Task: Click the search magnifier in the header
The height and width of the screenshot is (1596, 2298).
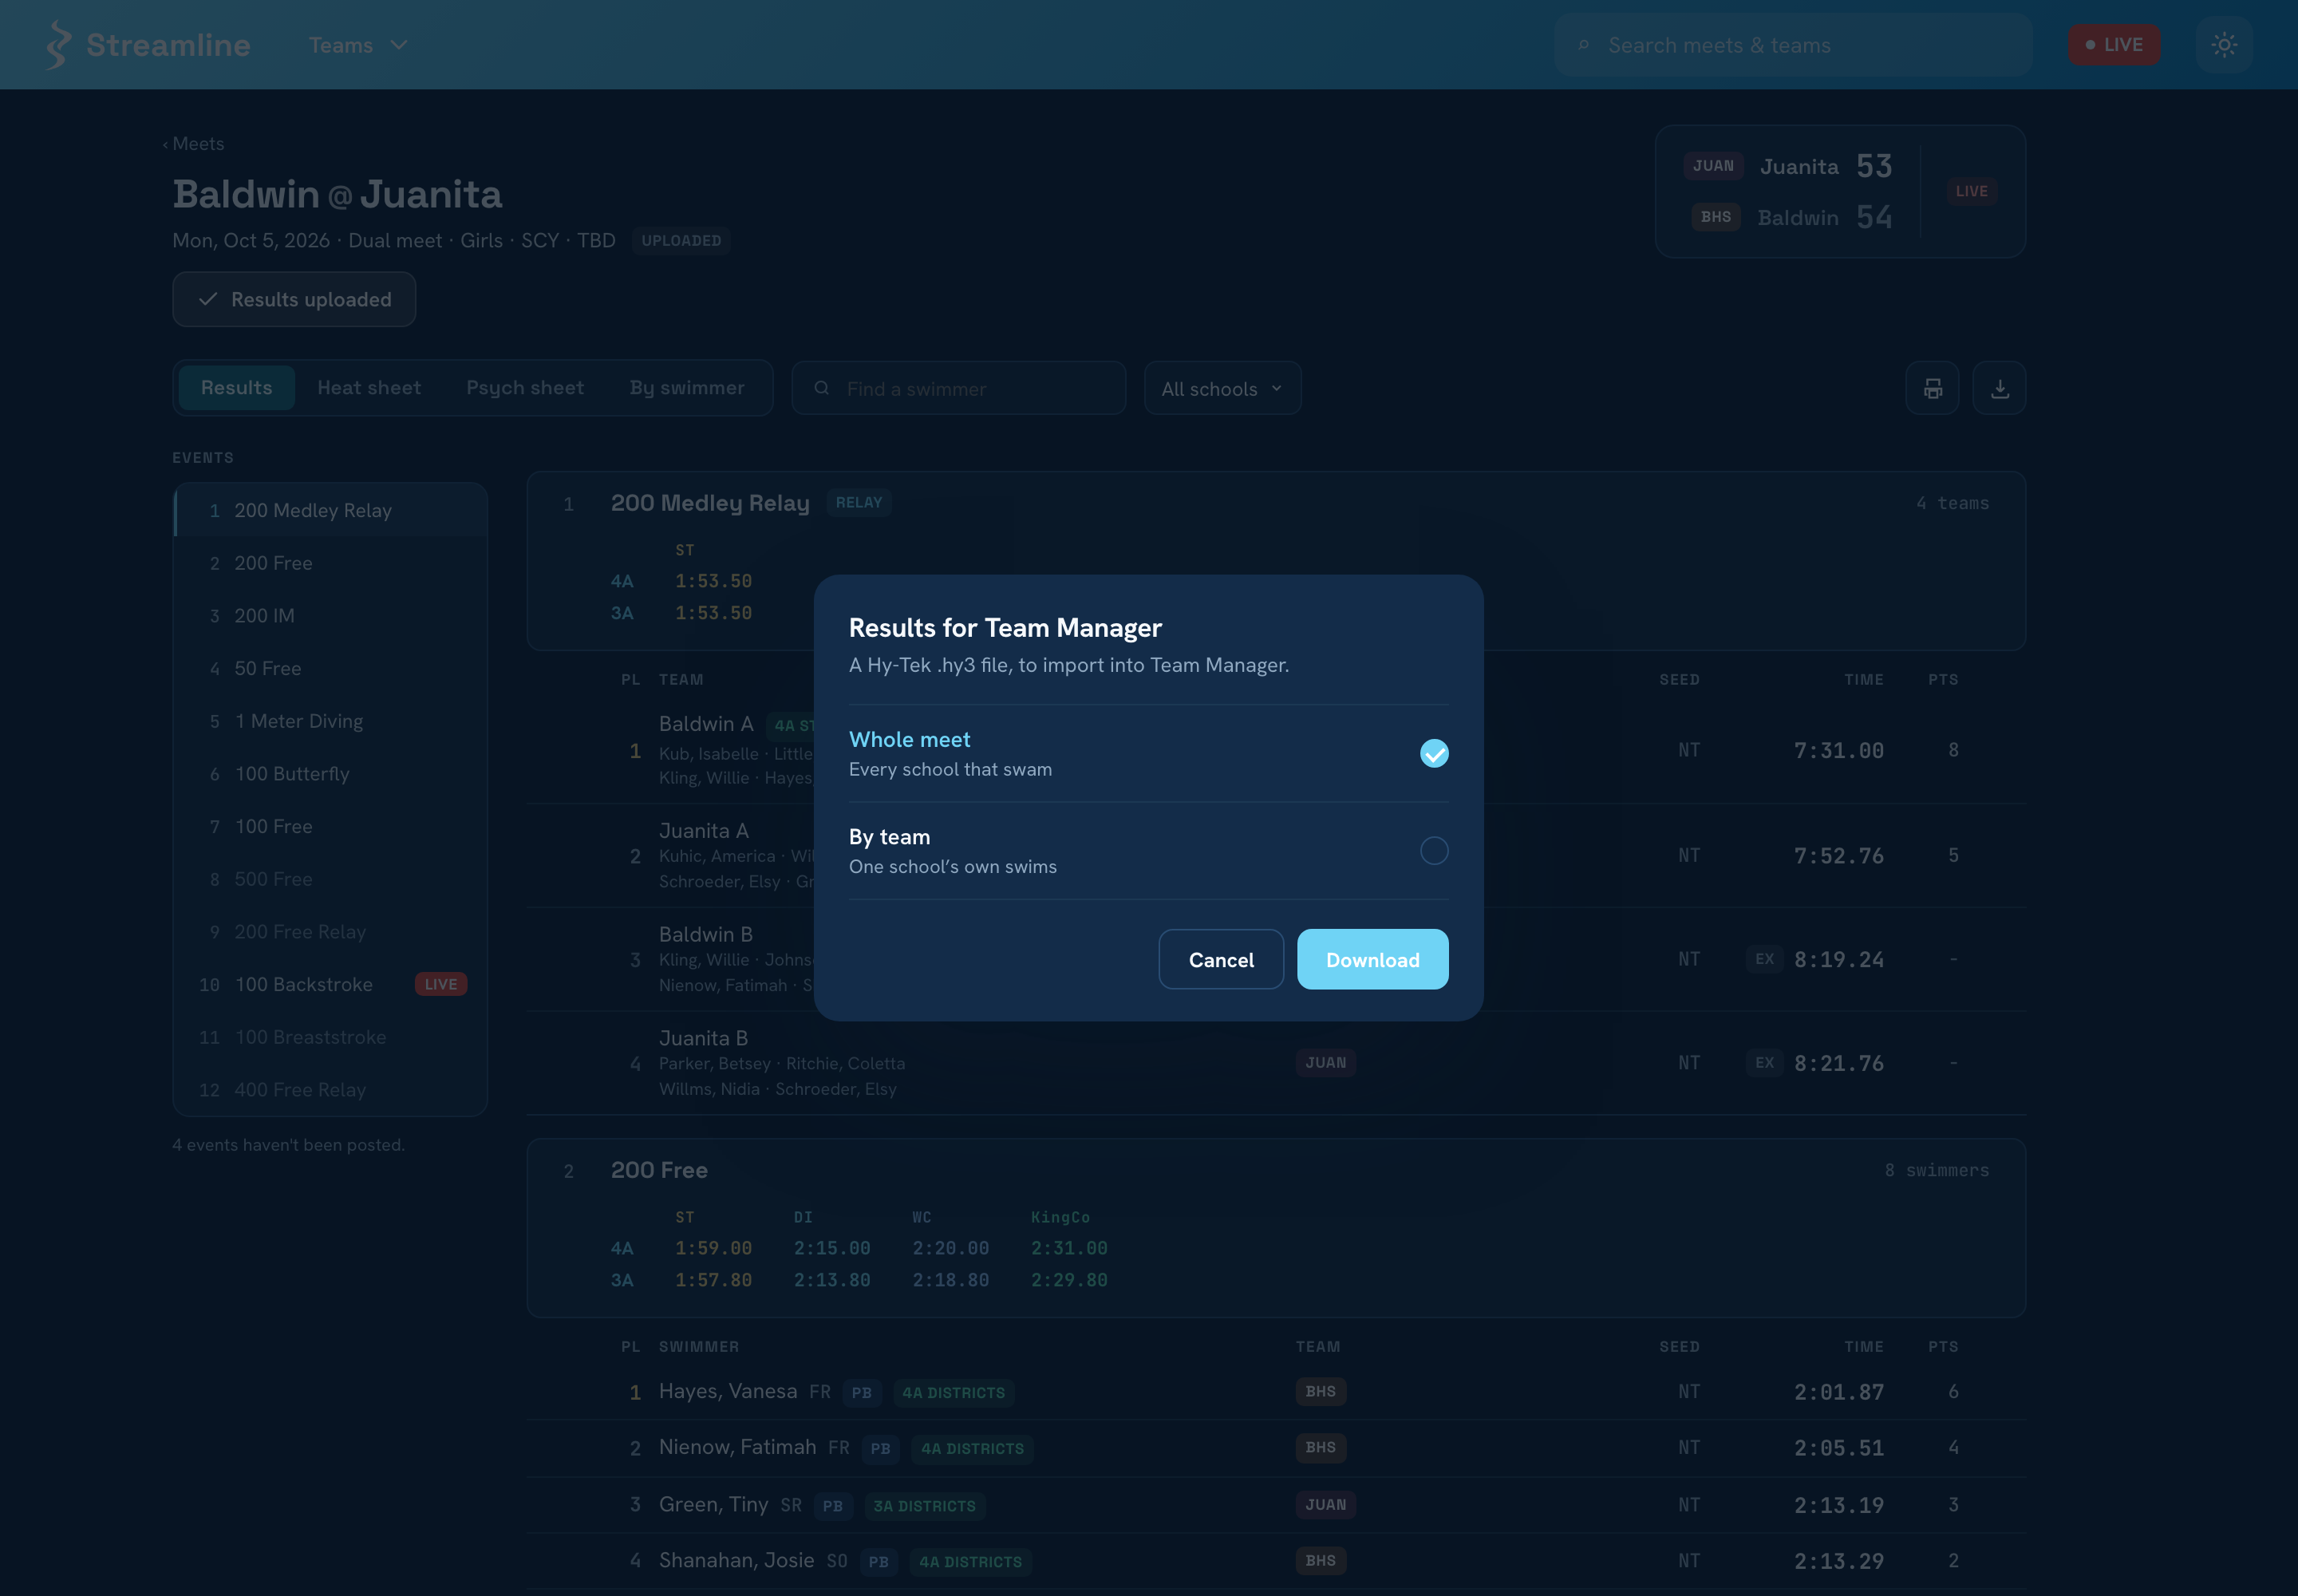Action: (x=1583, y=45)
